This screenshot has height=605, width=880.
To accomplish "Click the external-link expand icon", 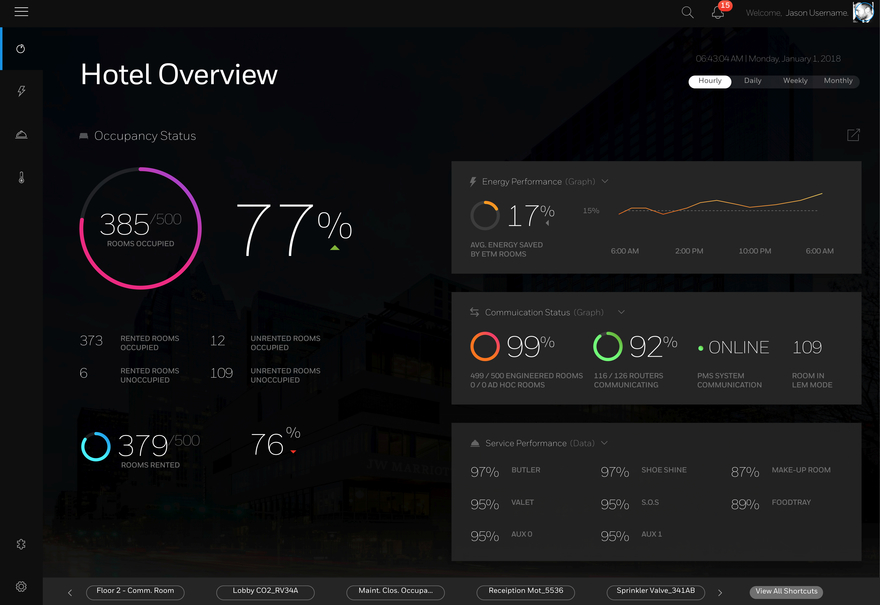I will (x=853, y=135).
